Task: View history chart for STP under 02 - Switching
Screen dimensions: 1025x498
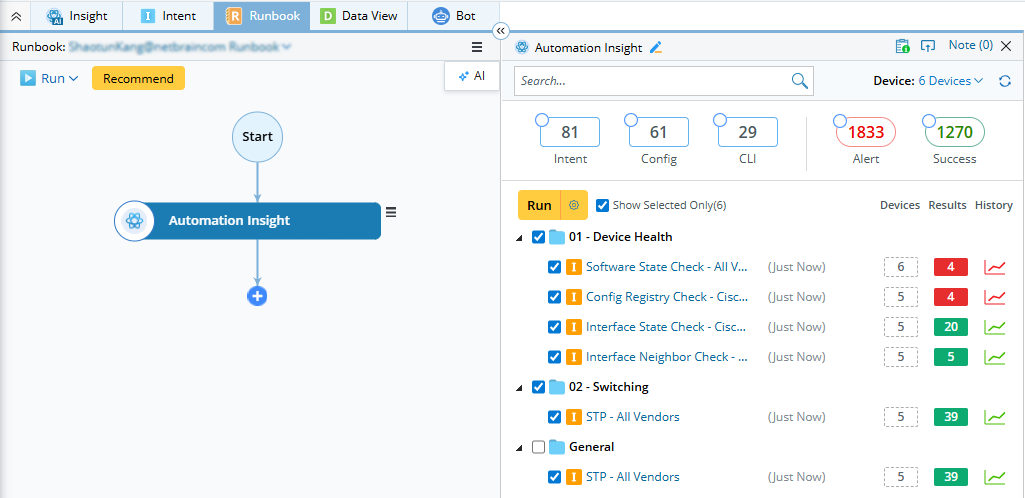Action: click(995, 417)
